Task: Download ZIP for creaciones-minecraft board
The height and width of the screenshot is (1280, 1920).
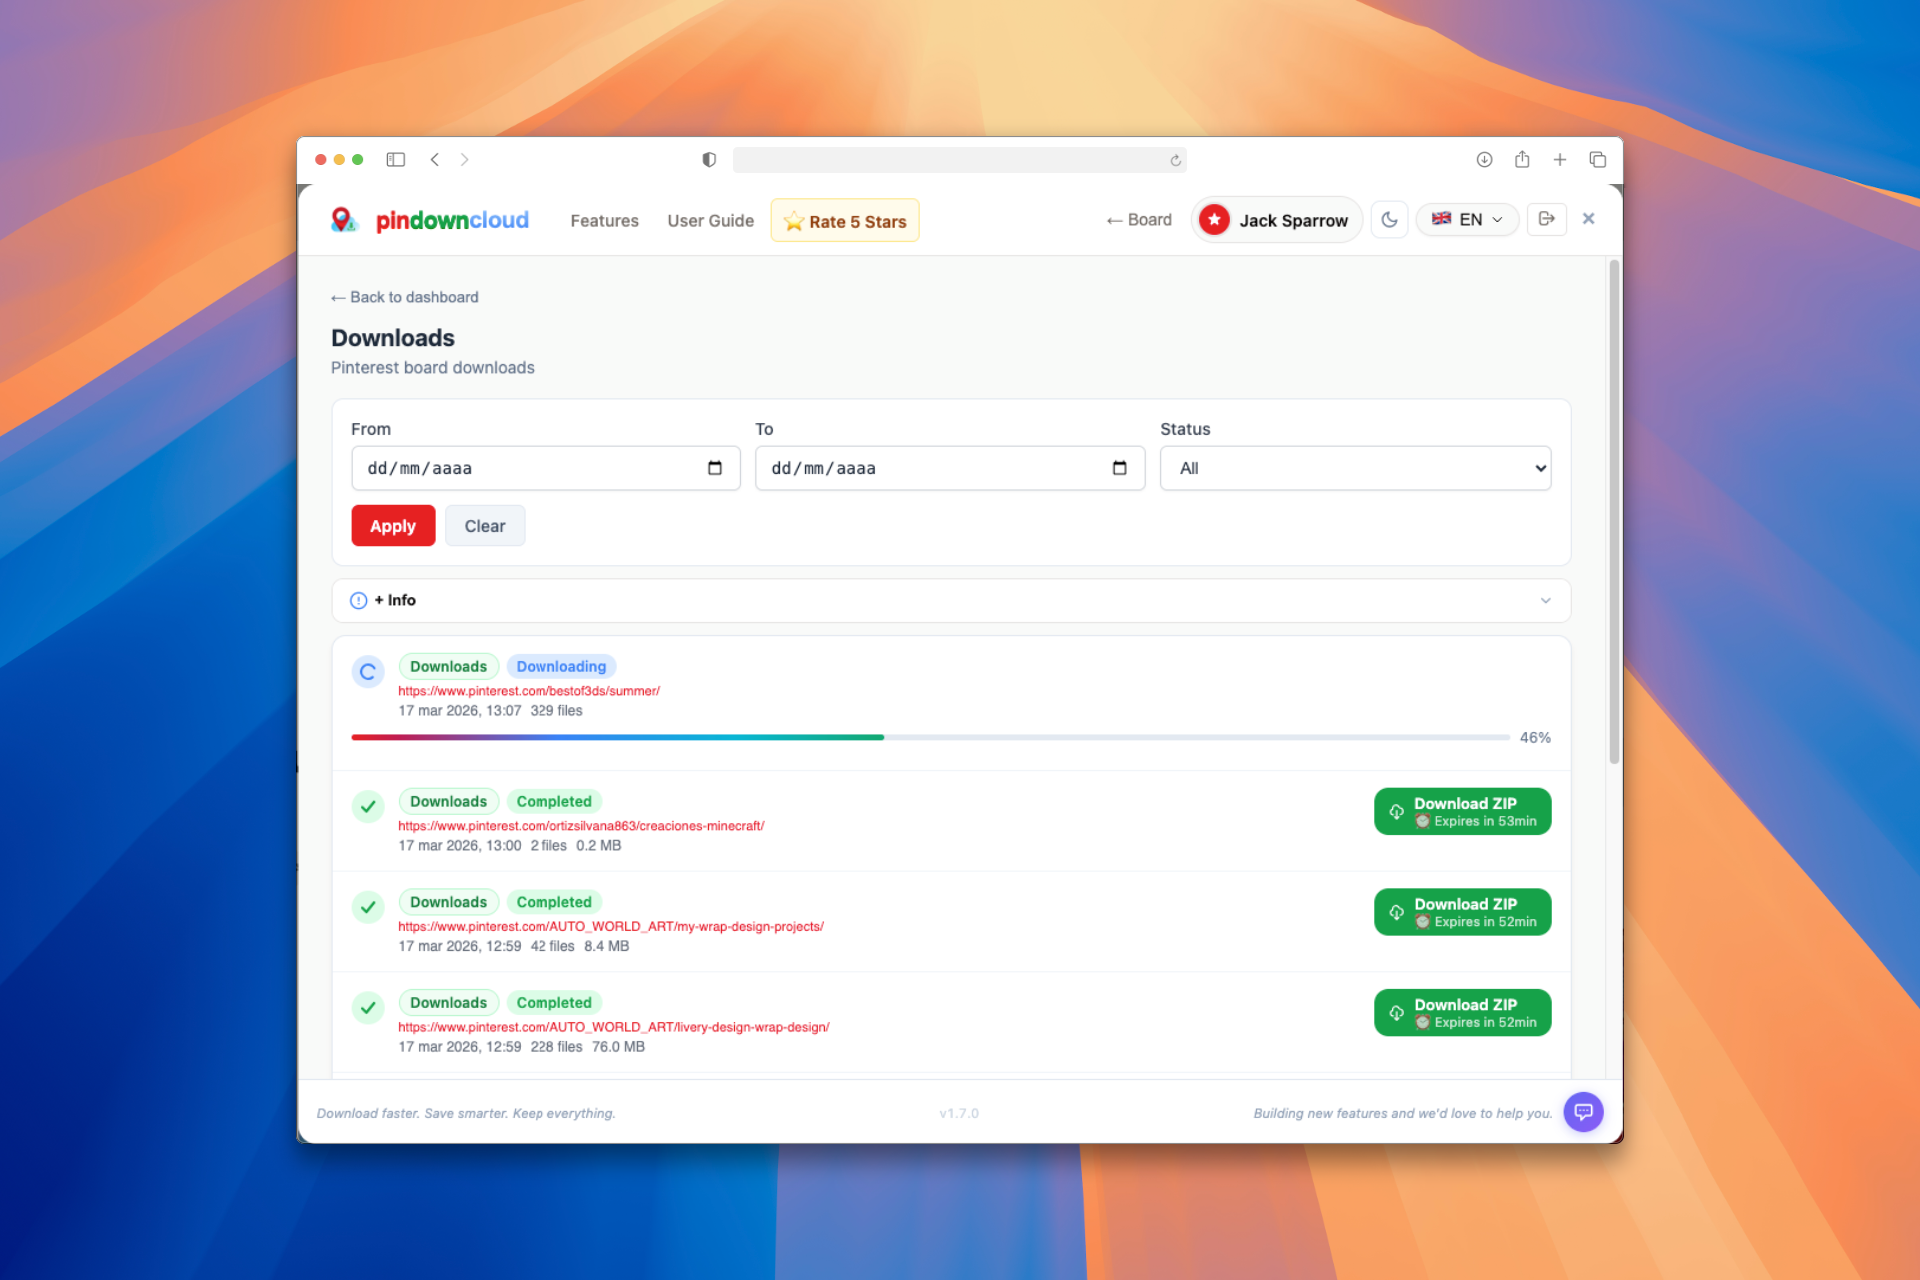Action: (x=1462, y=811)
